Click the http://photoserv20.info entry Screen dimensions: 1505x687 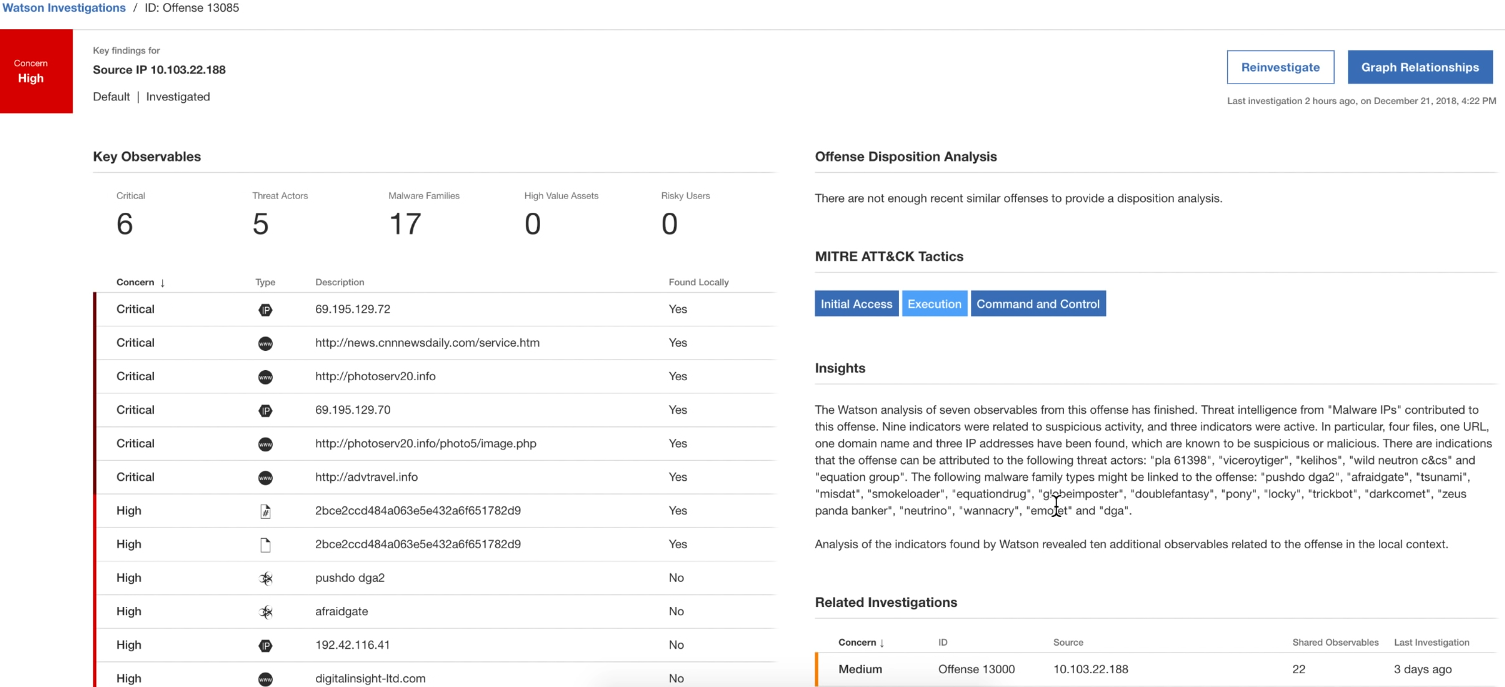[x=375, y=376]
